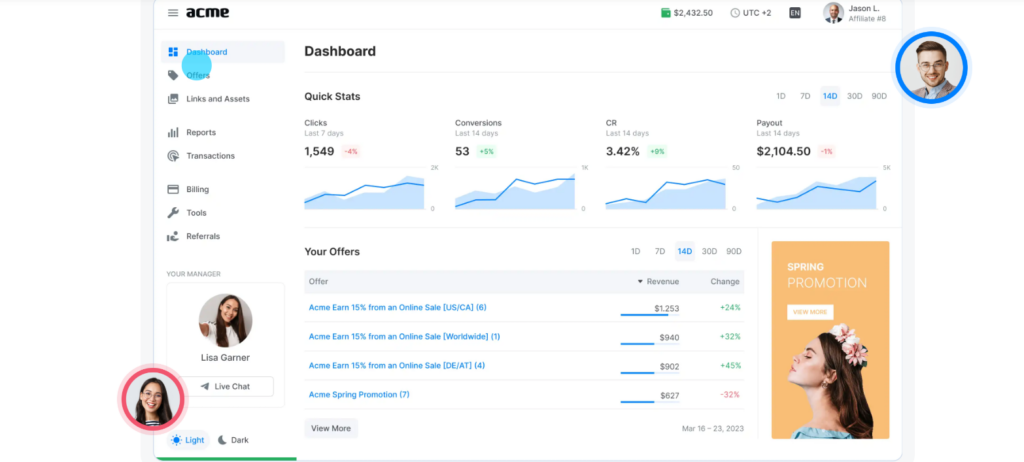Viewport: 1024px width, 462px height.
Task: Click the CR trend chart
Action: [x=665, y=190]
